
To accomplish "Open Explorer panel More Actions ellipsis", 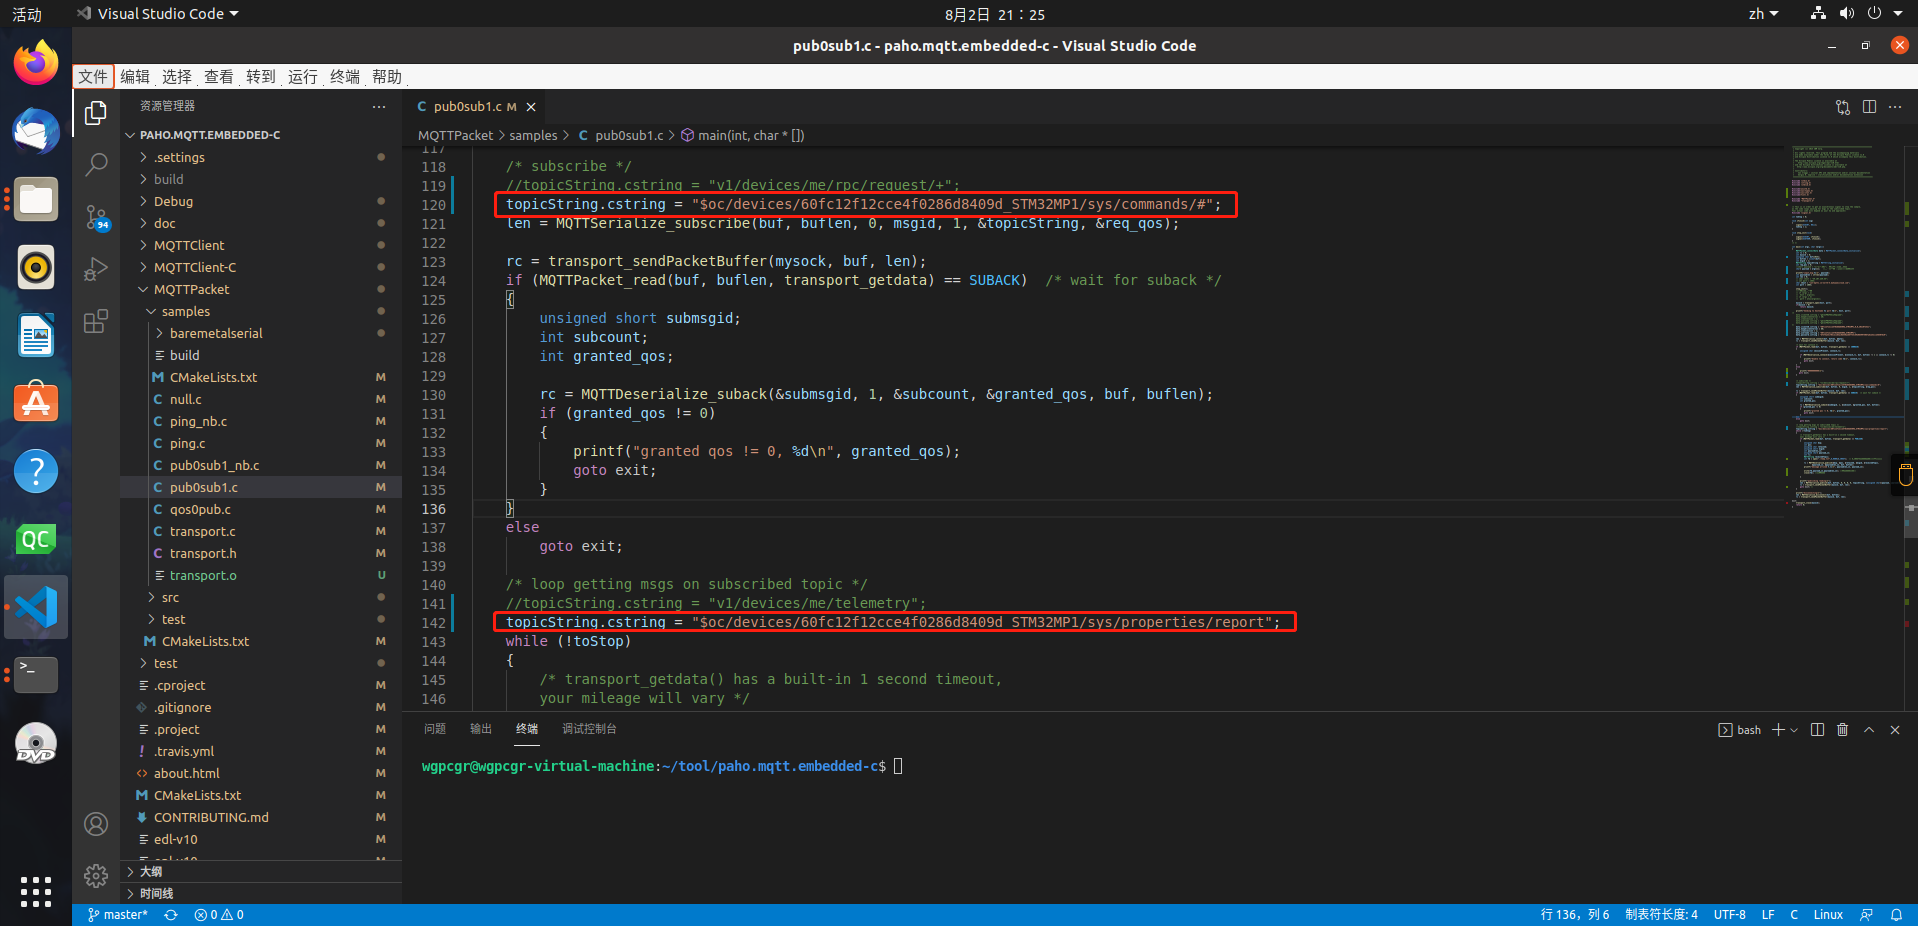I will (x=379, y=106).
